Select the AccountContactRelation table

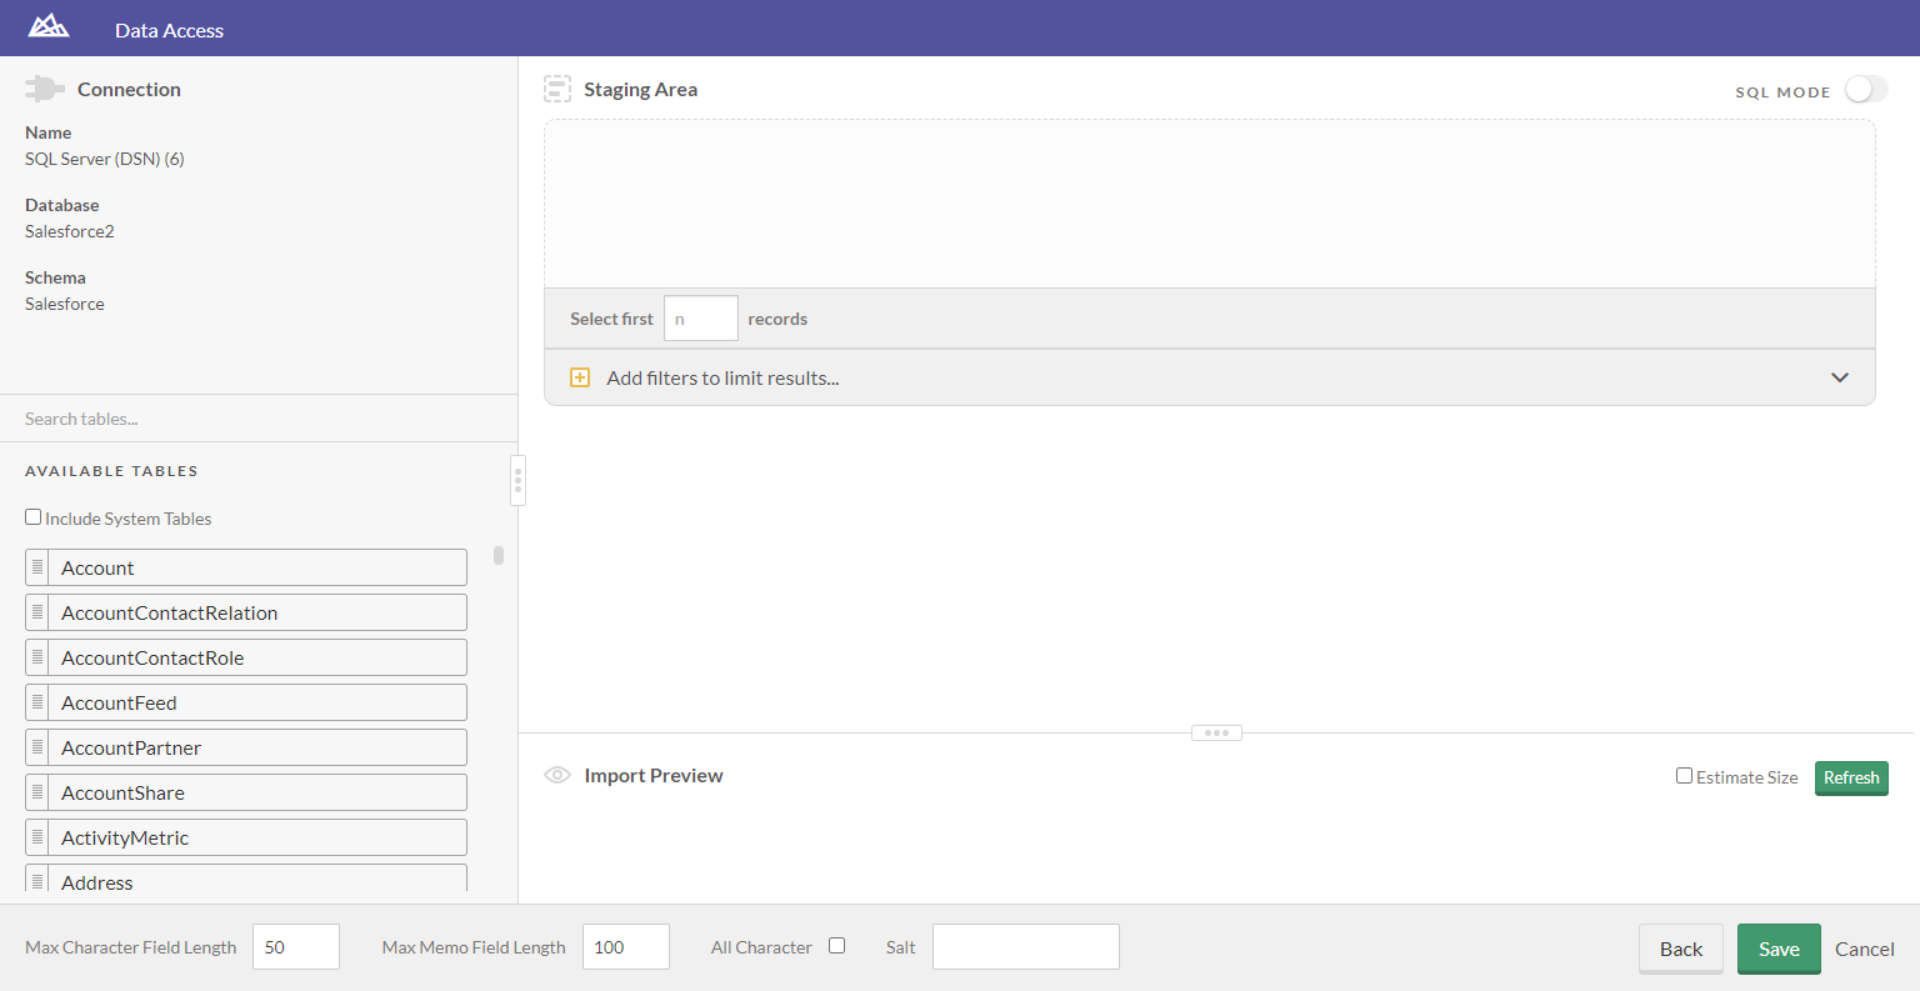256,613
